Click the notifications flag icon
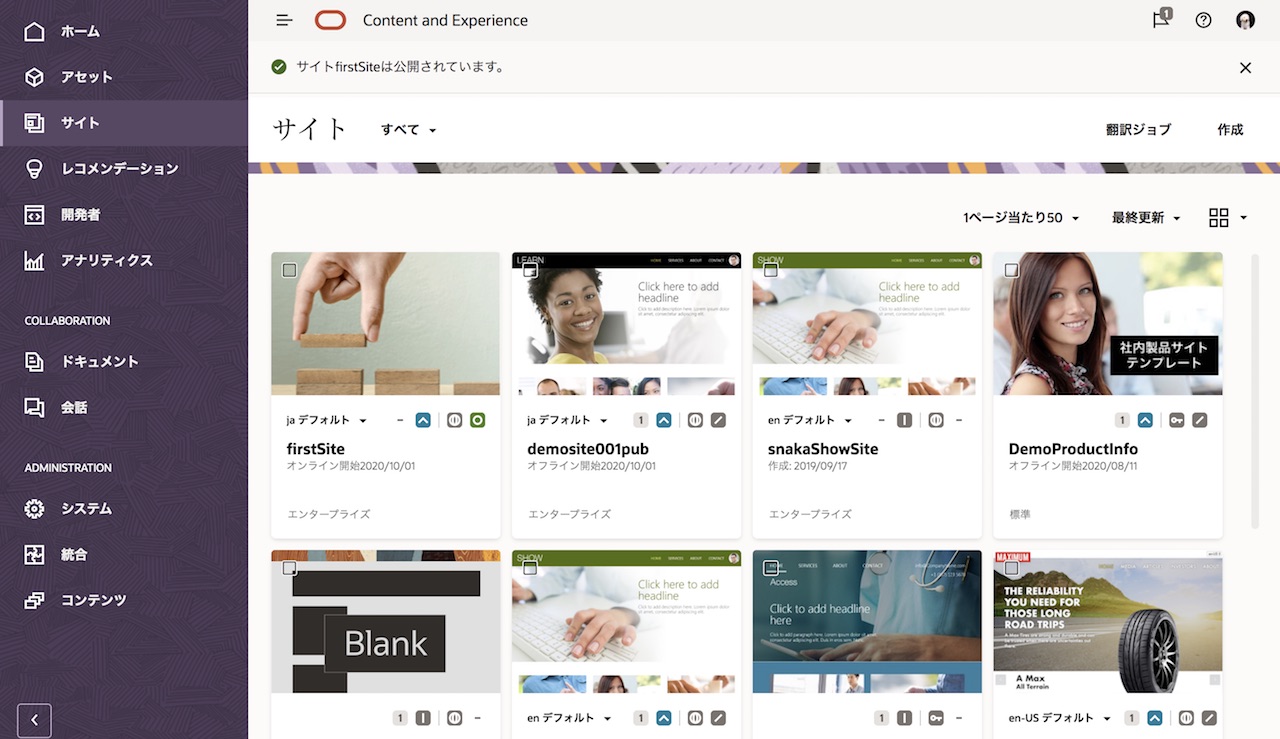1280x739 pixels. [x=1159, y=20]
